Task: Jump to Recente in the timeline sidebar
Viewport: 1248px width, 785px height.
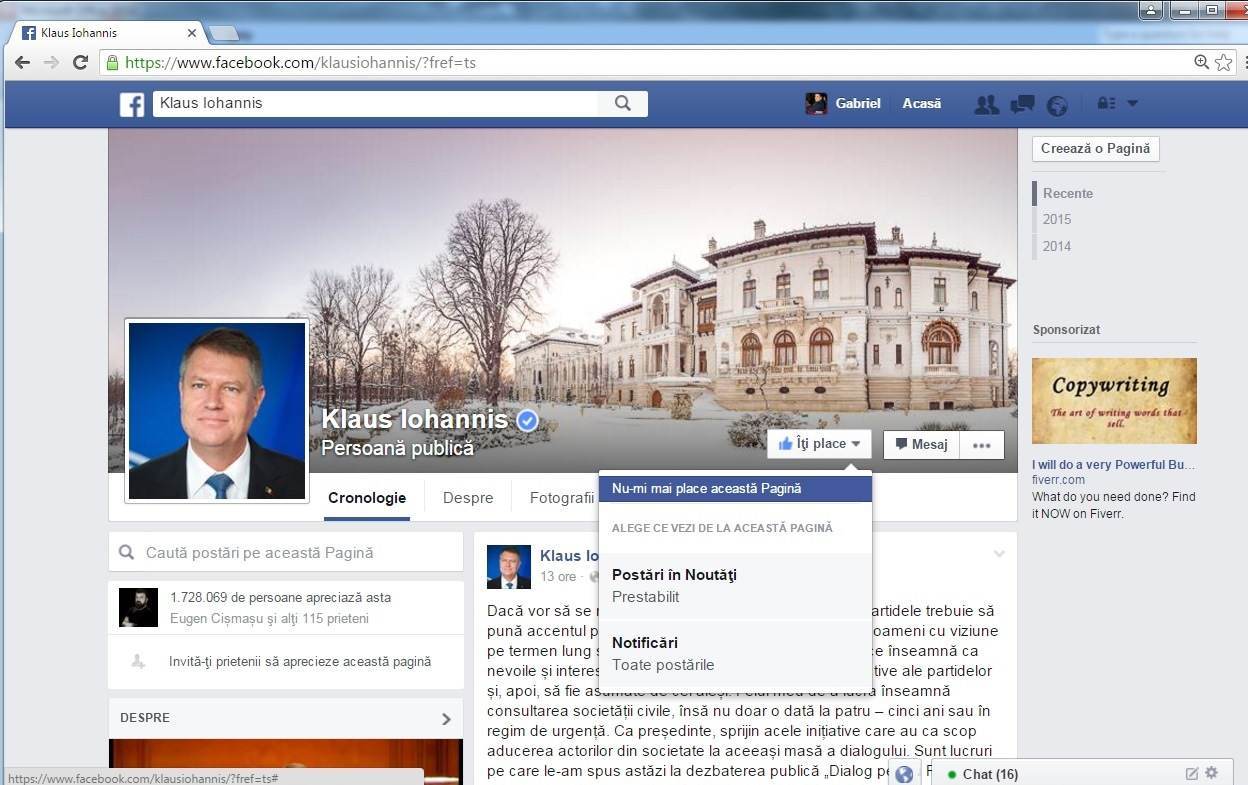Action: click(x=1068, y=194)
